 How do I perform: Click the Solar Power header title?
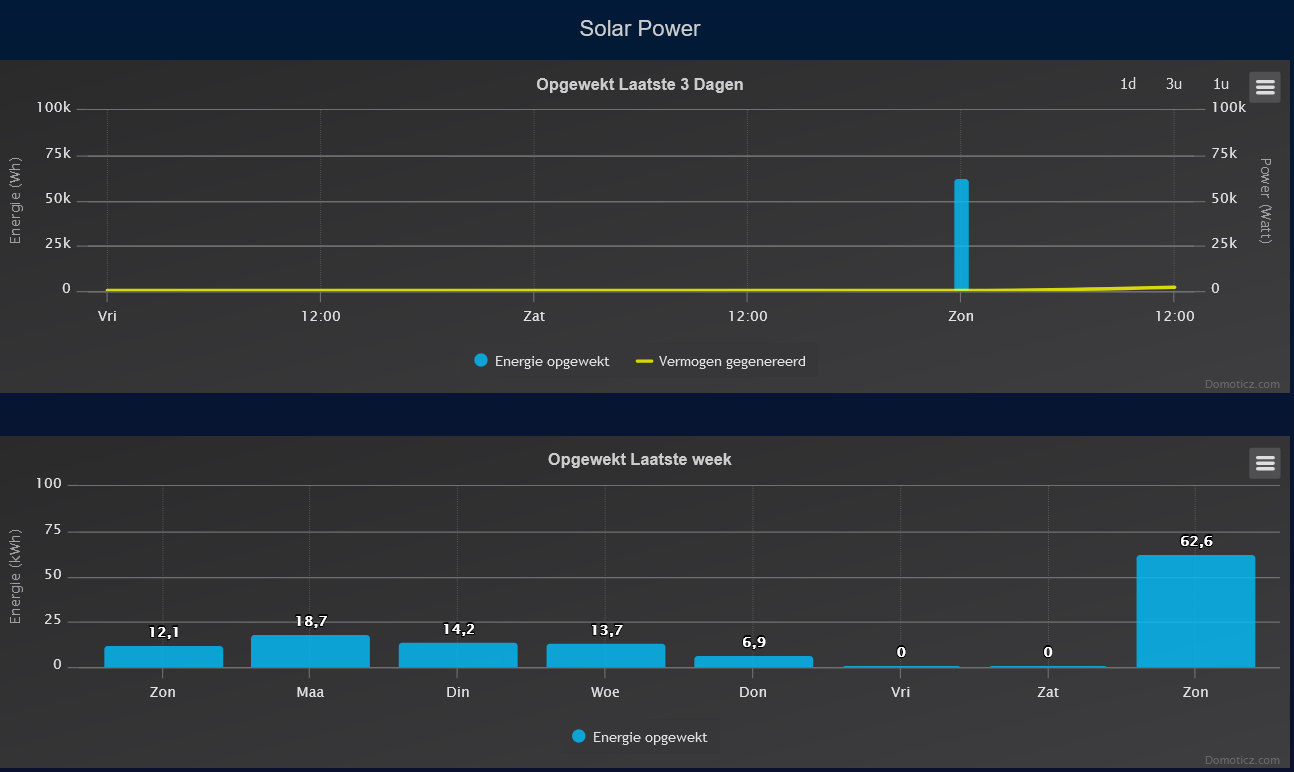(640, 28)
